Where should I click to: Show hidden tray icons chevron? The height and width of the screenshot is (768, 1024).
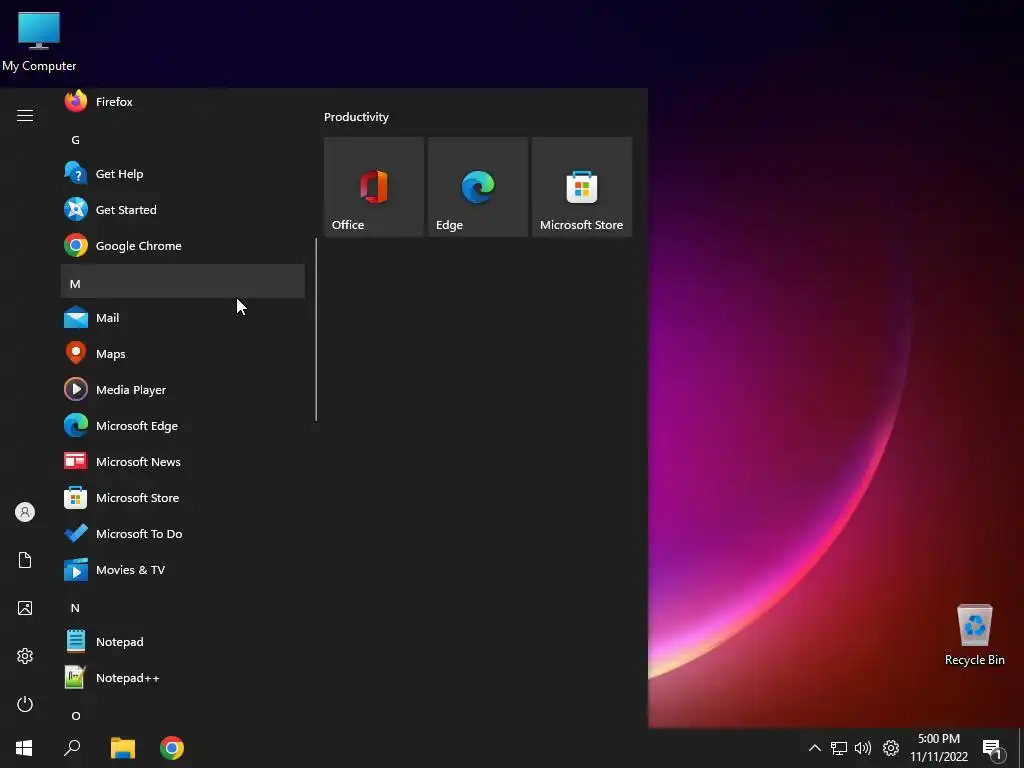814,748
